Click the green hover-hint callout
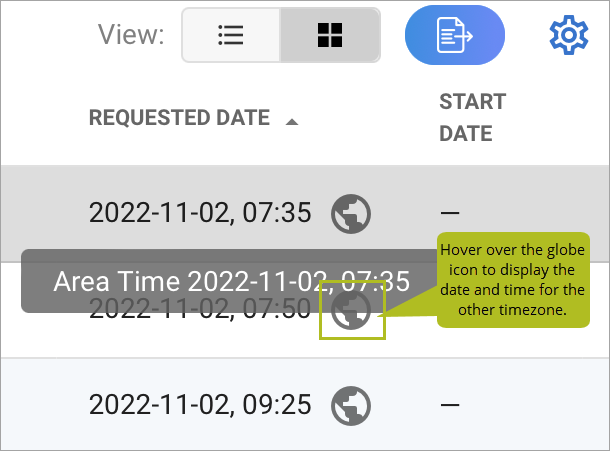This screenshot has height=451, width=610. click(x=513, y=280)
